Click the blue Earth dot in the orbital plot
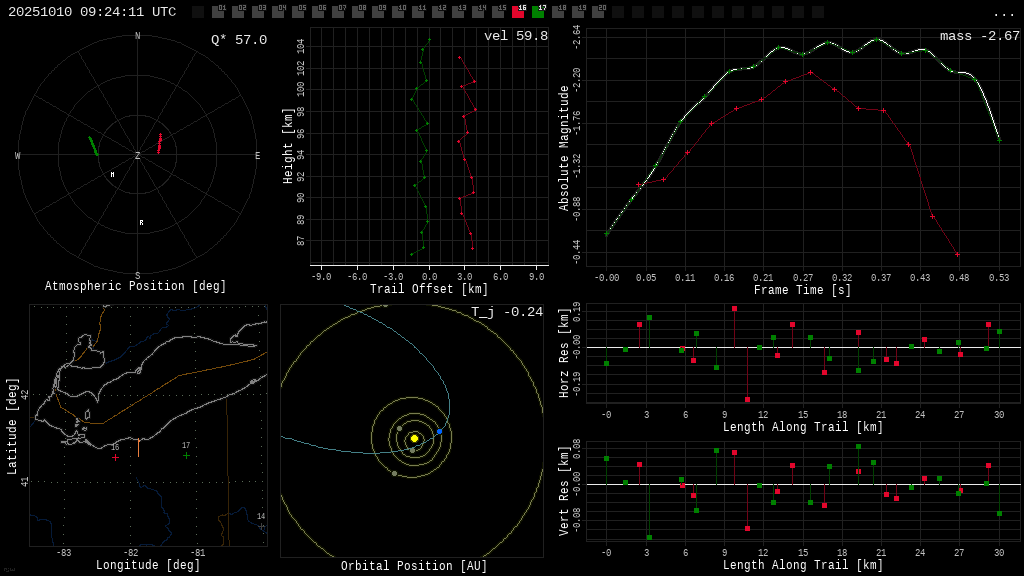1024x576 pixels. [439, 431]
